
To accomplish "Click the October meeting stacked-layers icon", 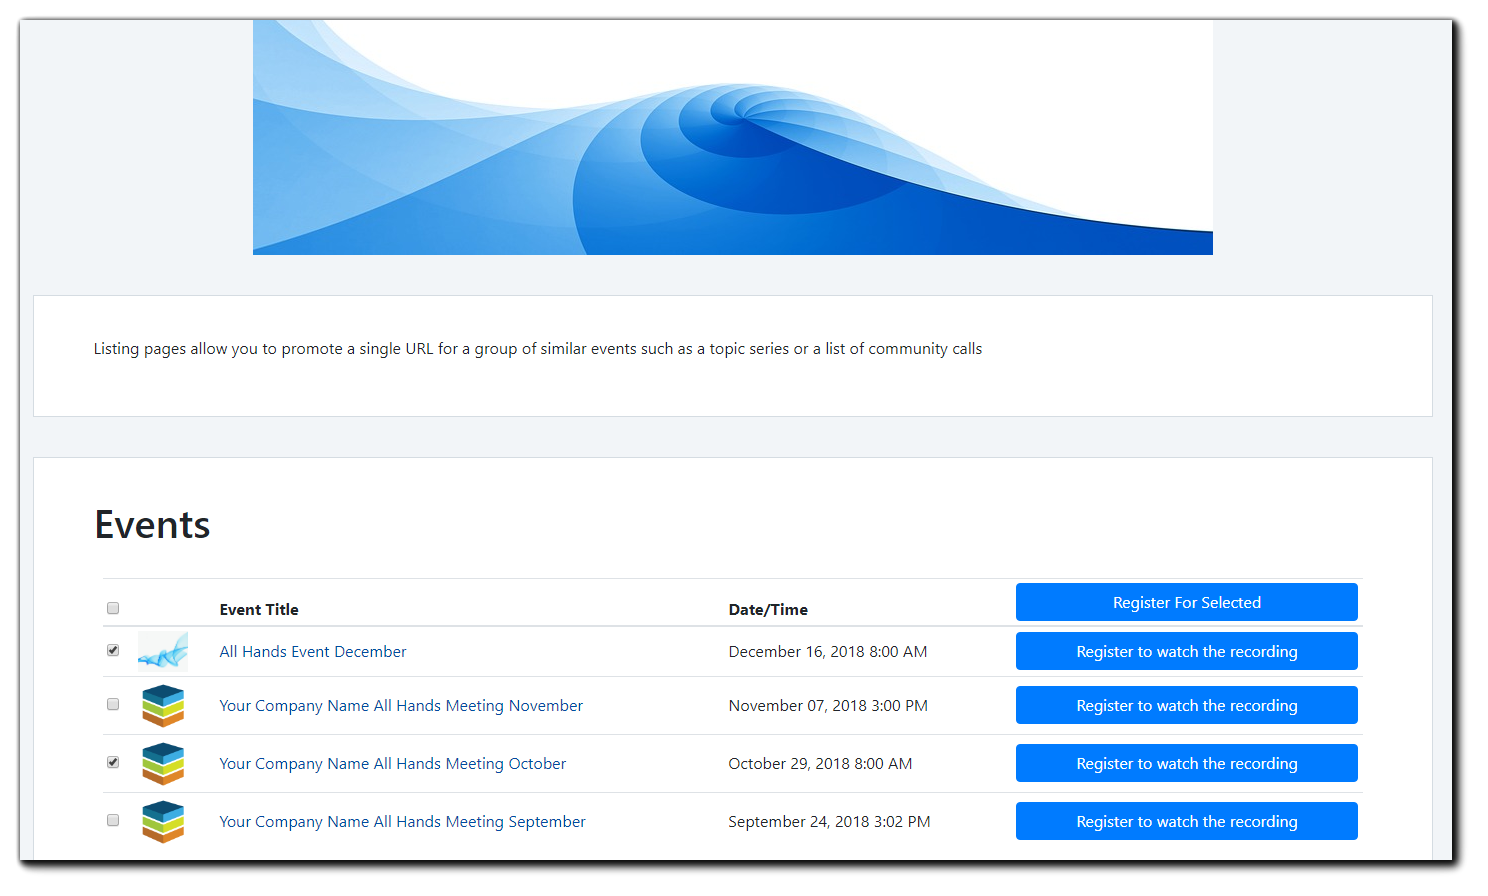I will tap(163, 763).
